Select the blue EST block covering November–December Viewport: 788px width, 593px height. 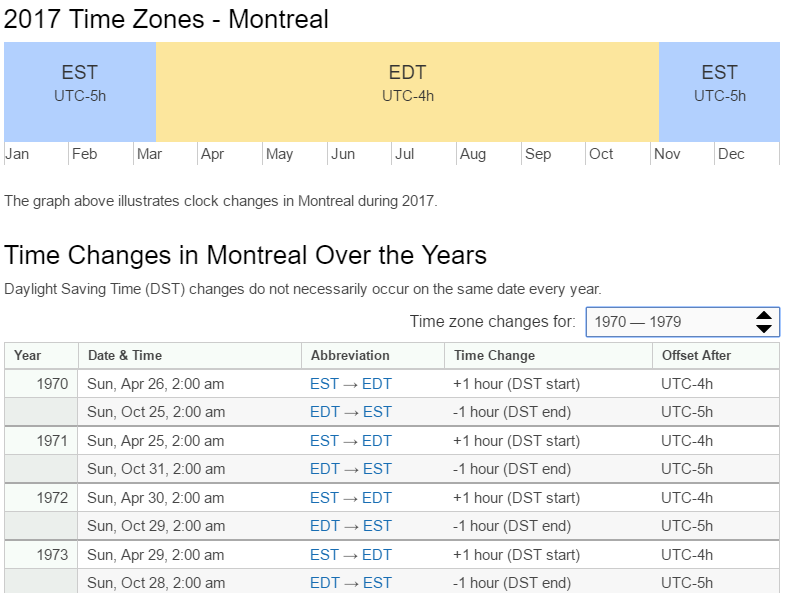(719, 91)
